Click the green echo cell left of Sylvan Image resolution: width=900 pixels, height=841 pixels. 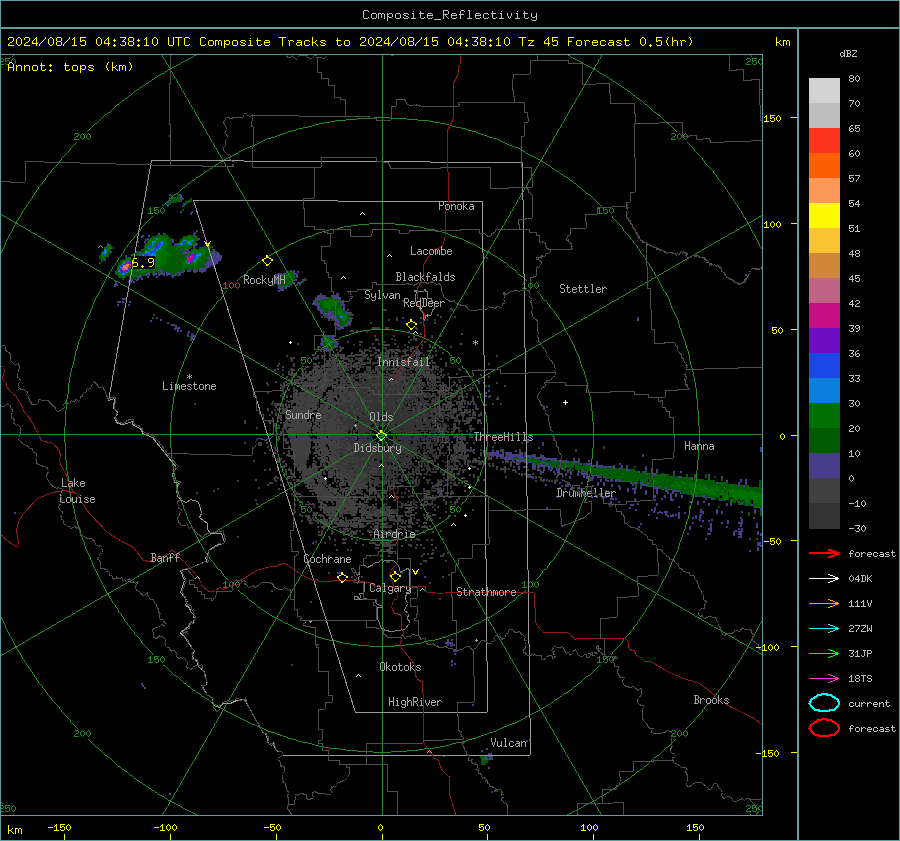pos(333,311)
